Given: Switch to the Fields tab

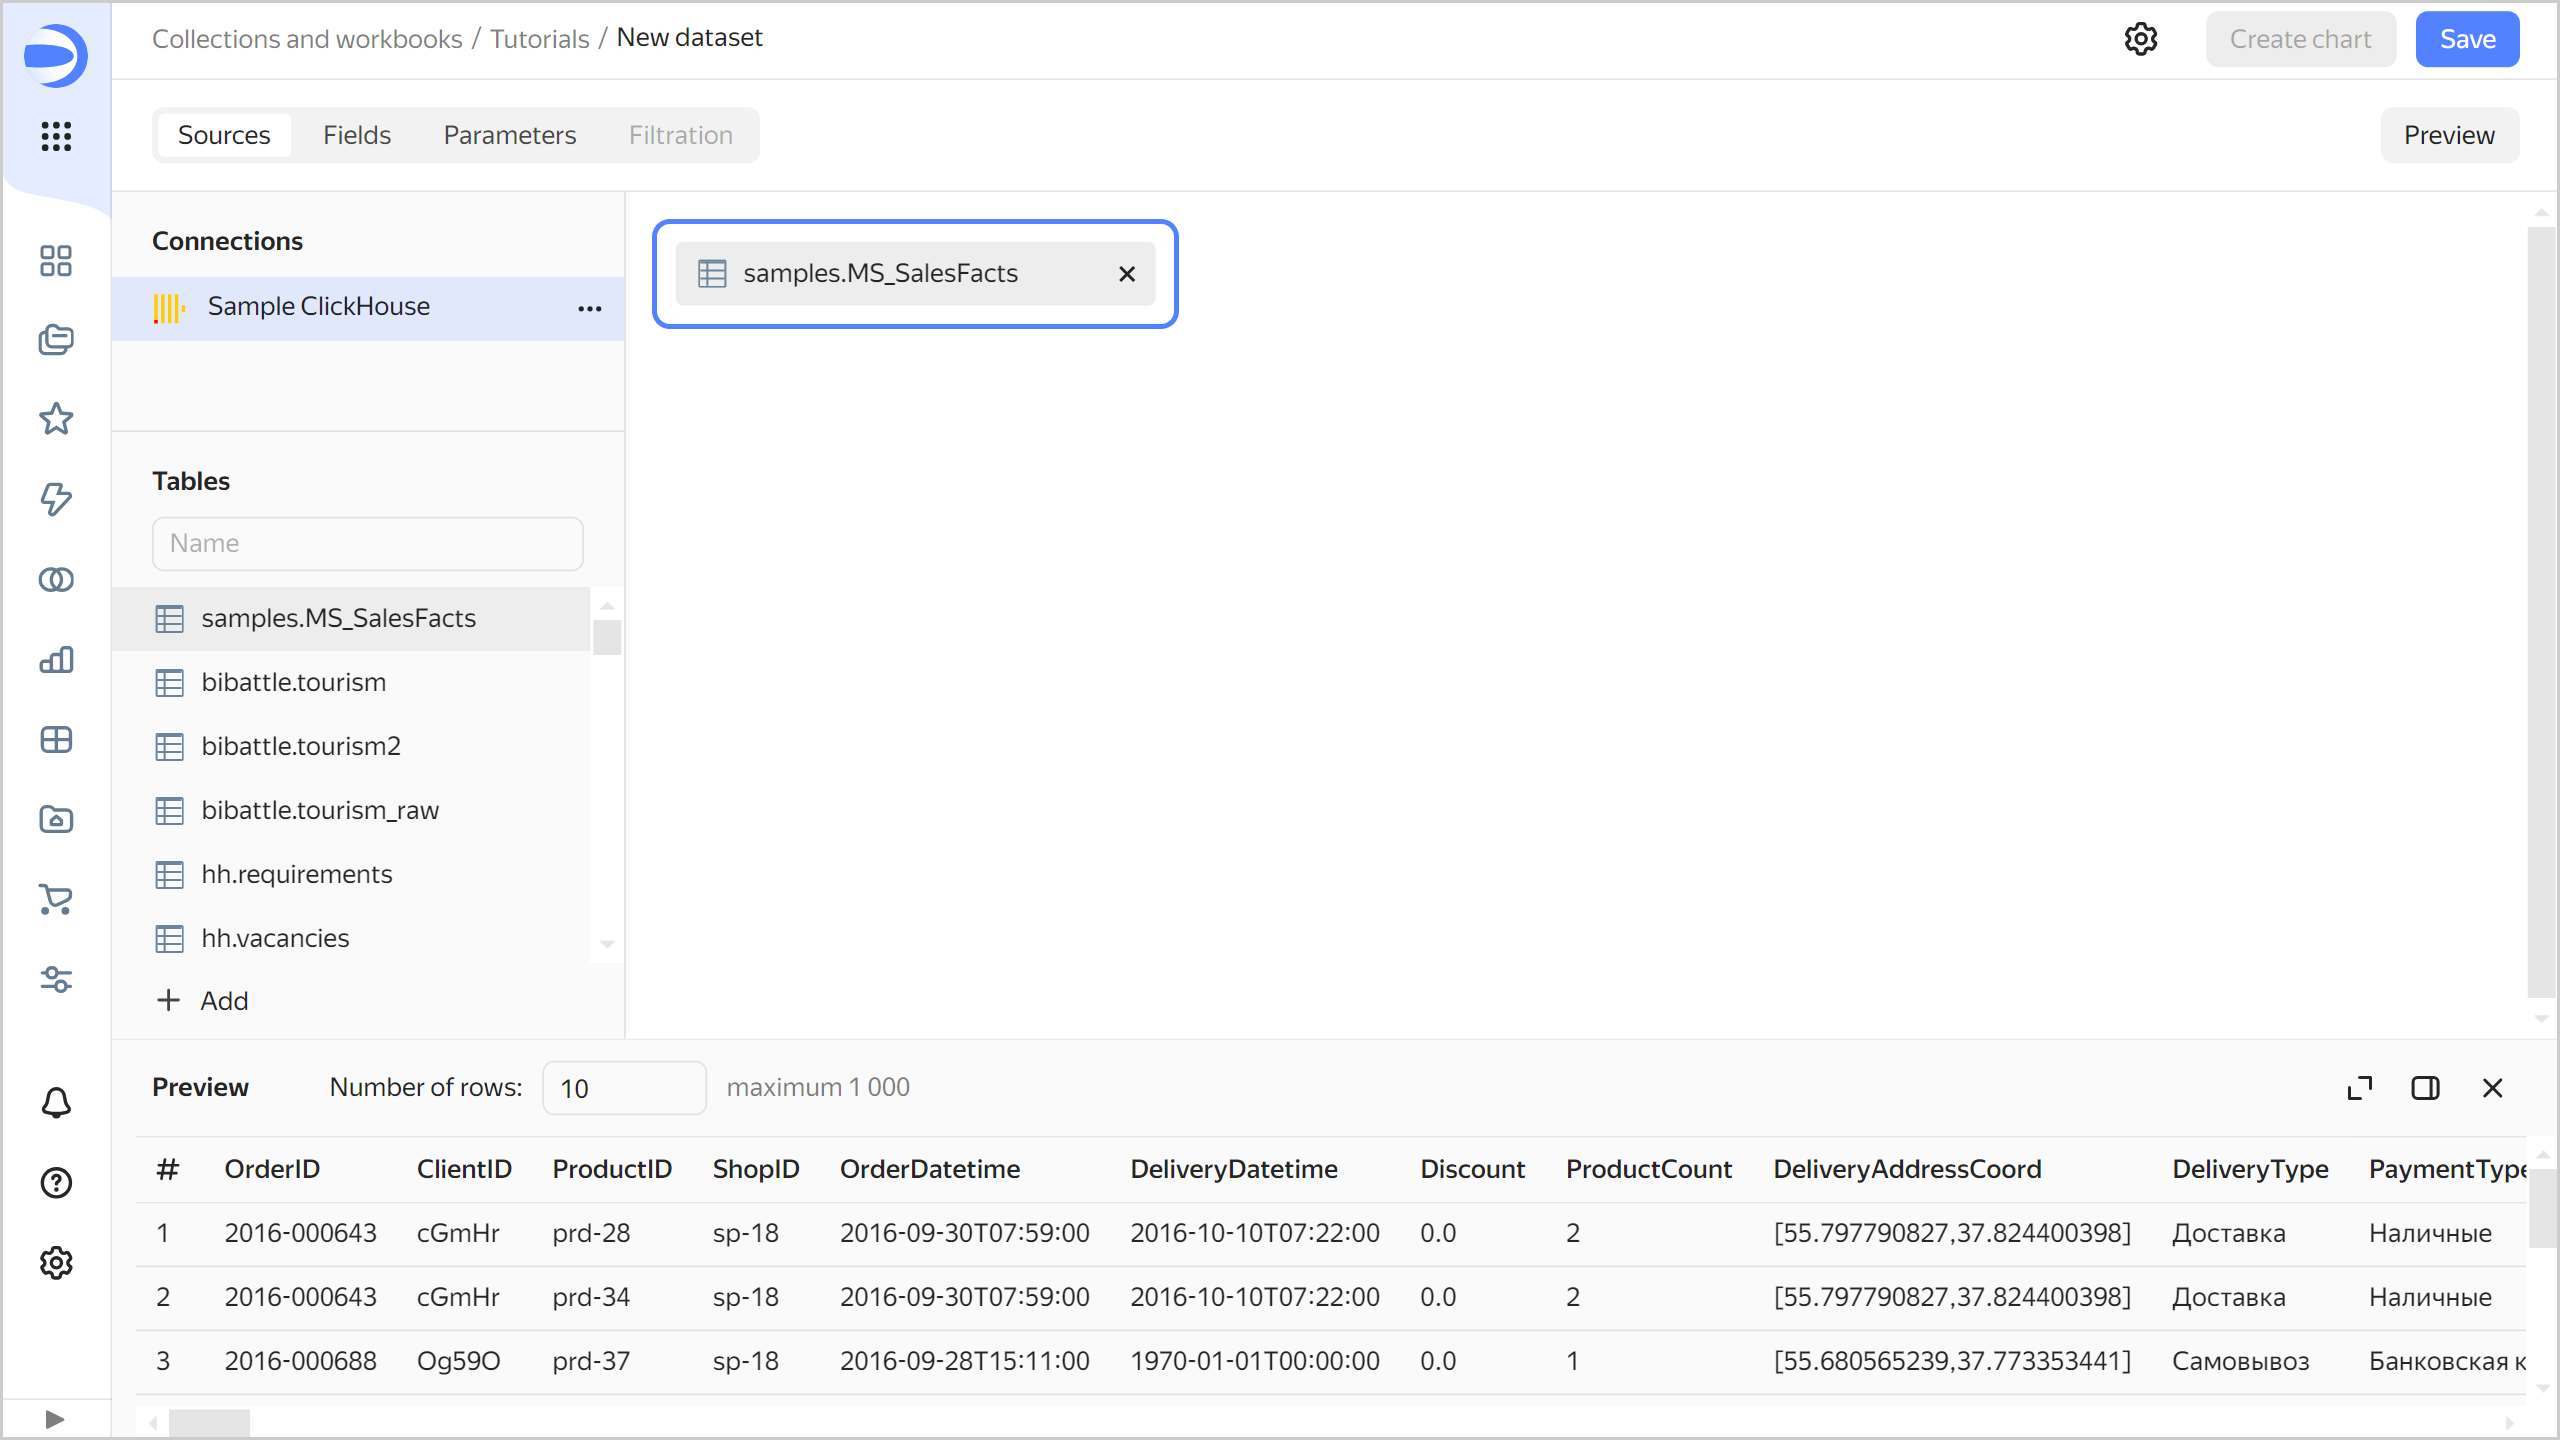Looking at the screenshot, I should coord(356,135).
